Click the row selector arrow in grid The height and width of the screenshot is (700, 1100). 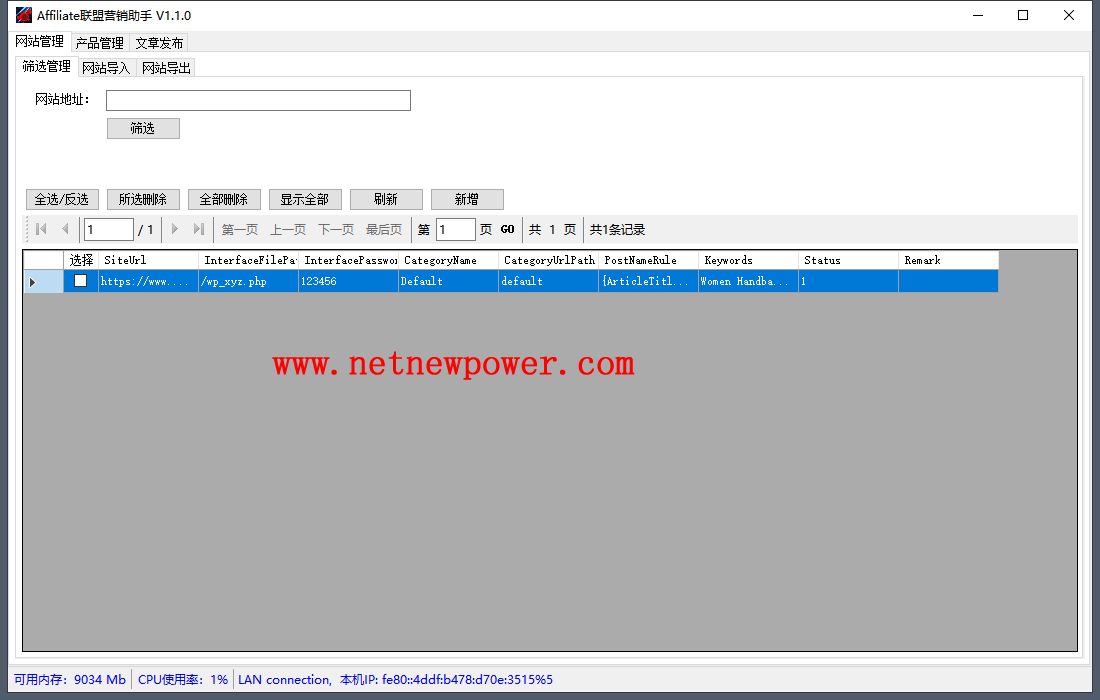(x=33, y=282)
